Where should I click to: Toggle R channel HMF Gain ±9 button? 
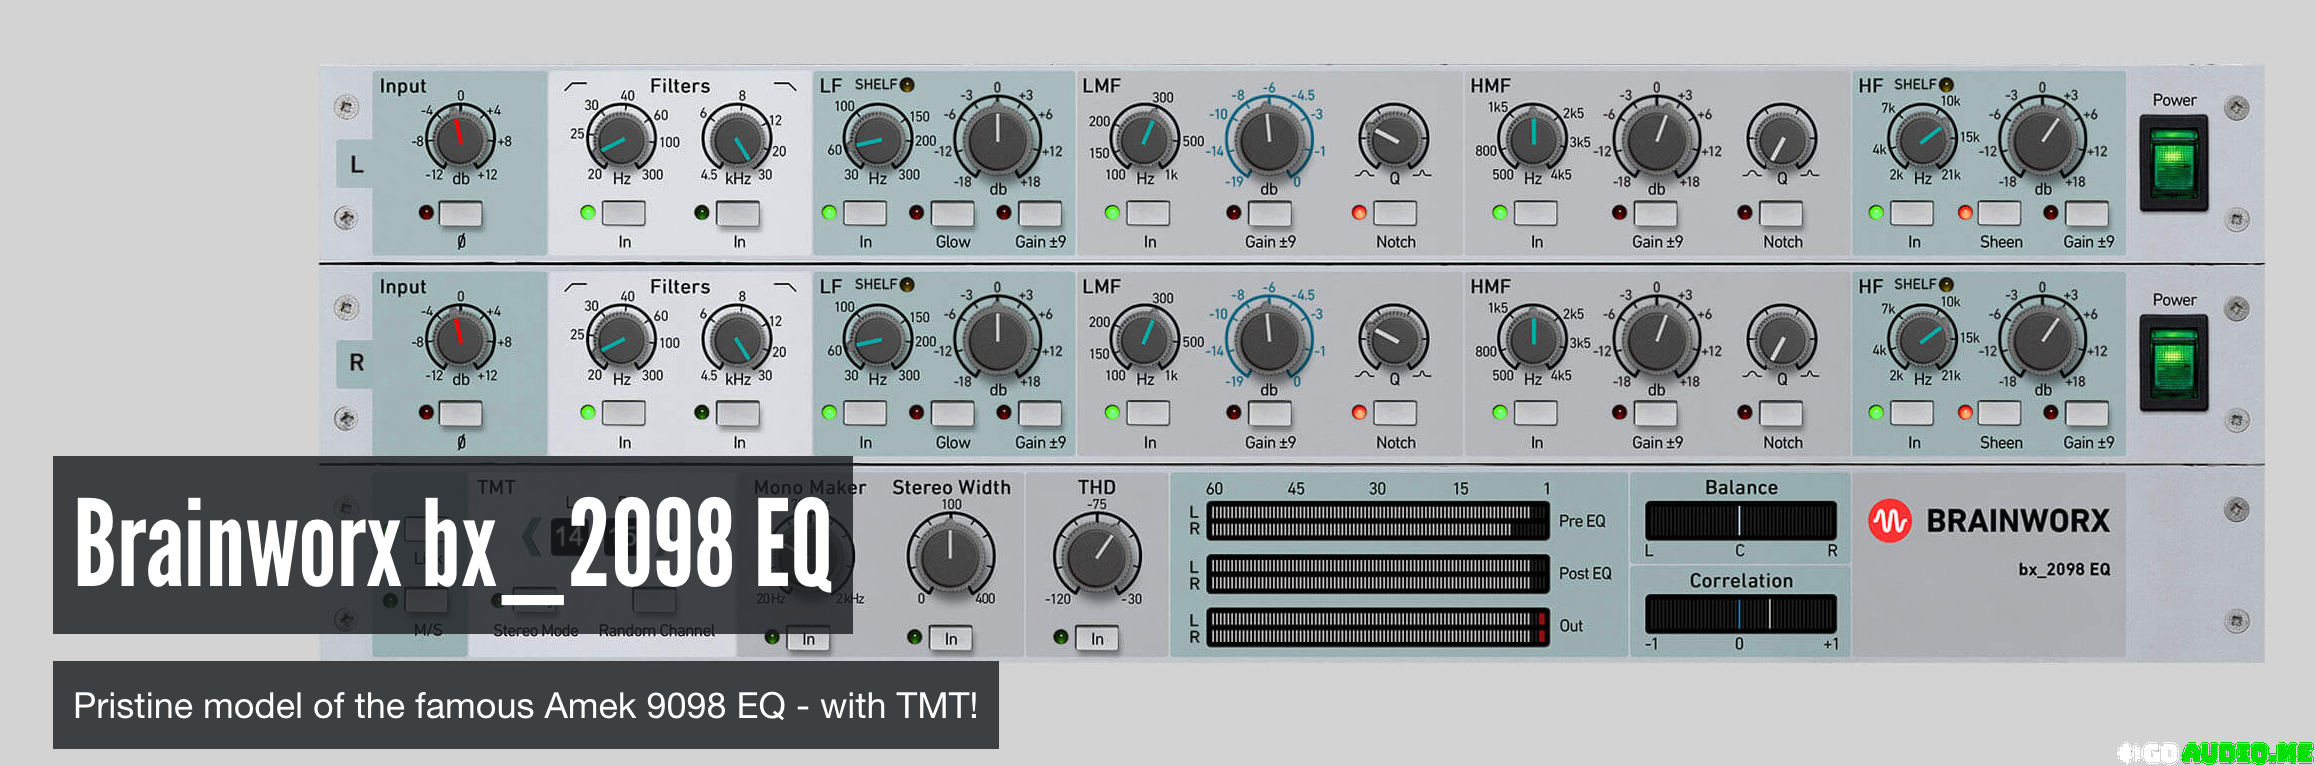tap(1656, 413)
